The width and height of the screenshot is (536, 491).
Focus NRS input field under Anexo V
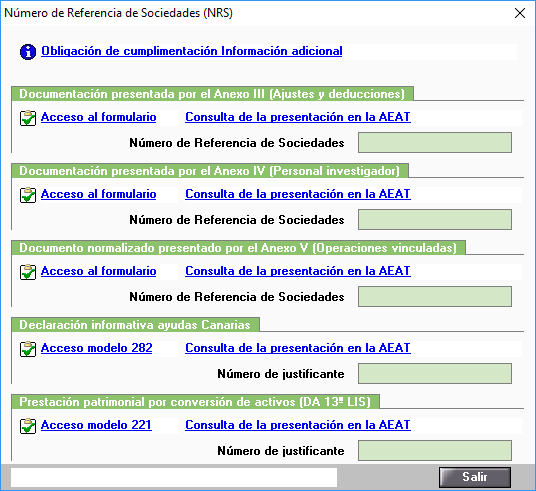click(x=435, y=296)
